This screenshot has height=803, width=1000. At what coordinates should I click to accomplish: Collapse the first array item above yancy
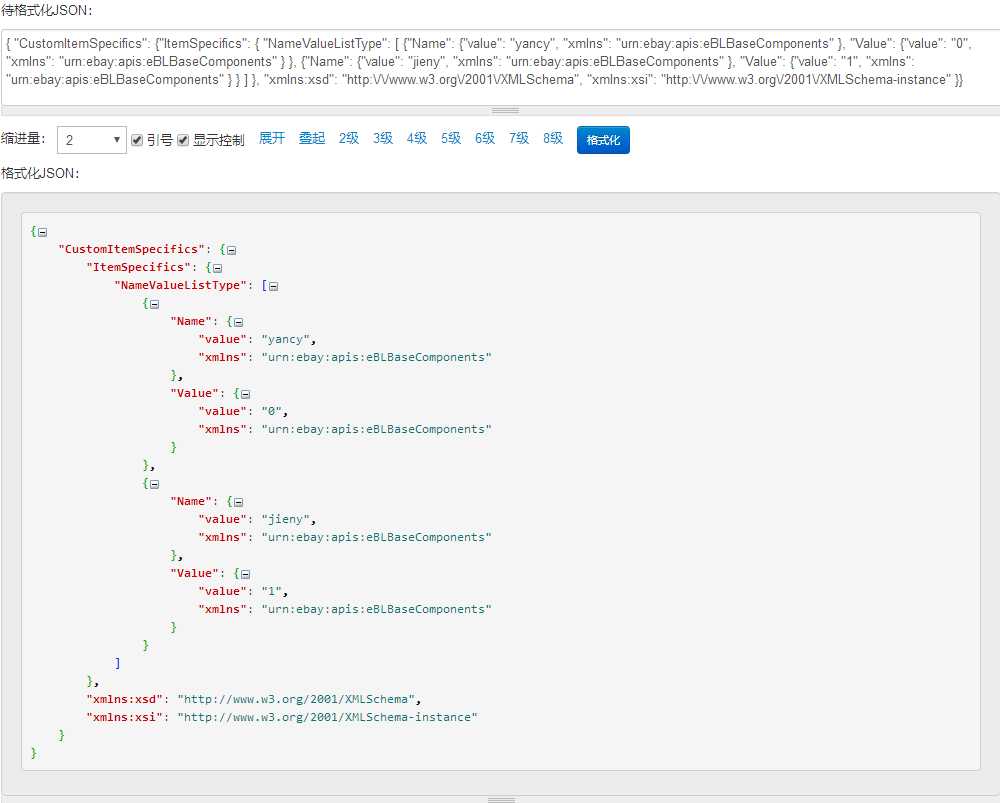(x=154, y=304)
